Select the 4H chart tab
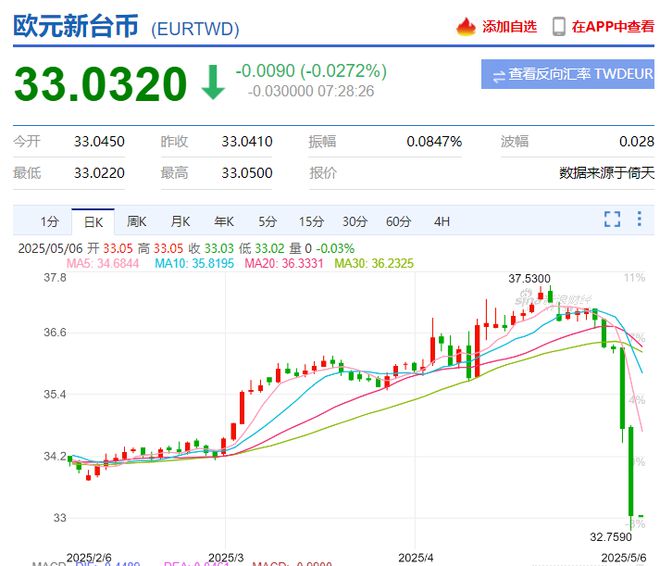Image resolution: width=660 pixels, height=566 pixels. [x=442, y=221]
